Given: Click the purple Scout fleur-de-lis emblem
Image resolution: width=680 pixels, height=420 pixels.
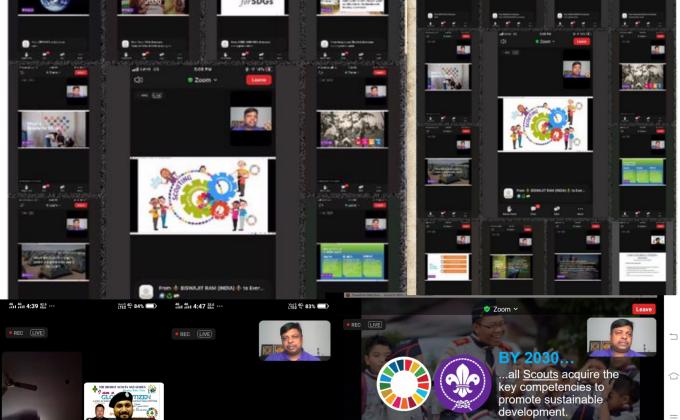Looking at the screenshot, I should pos(462,383).
